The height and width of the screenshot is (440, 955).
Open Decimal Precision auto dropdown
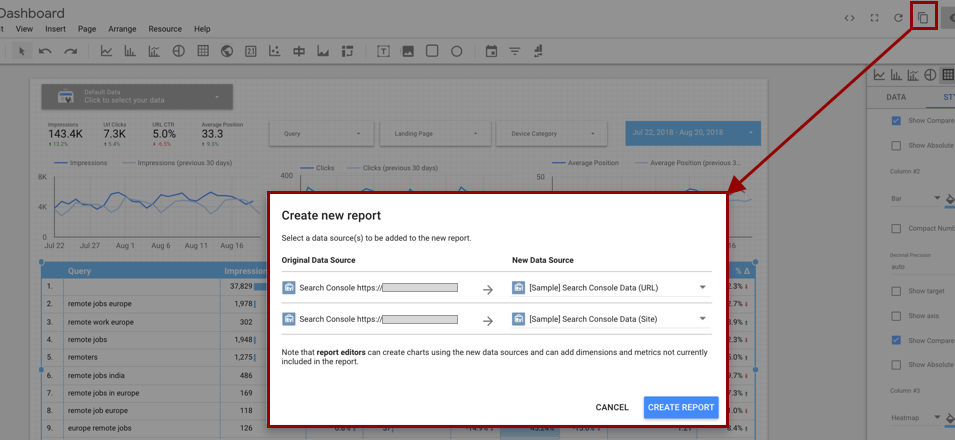click(x=922, y=266)
